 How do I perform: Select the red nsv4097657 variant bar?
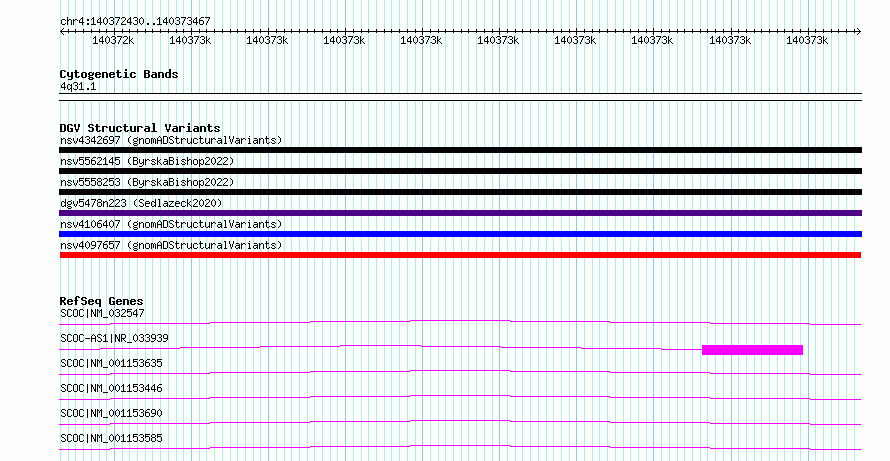[x=460, y=255]
